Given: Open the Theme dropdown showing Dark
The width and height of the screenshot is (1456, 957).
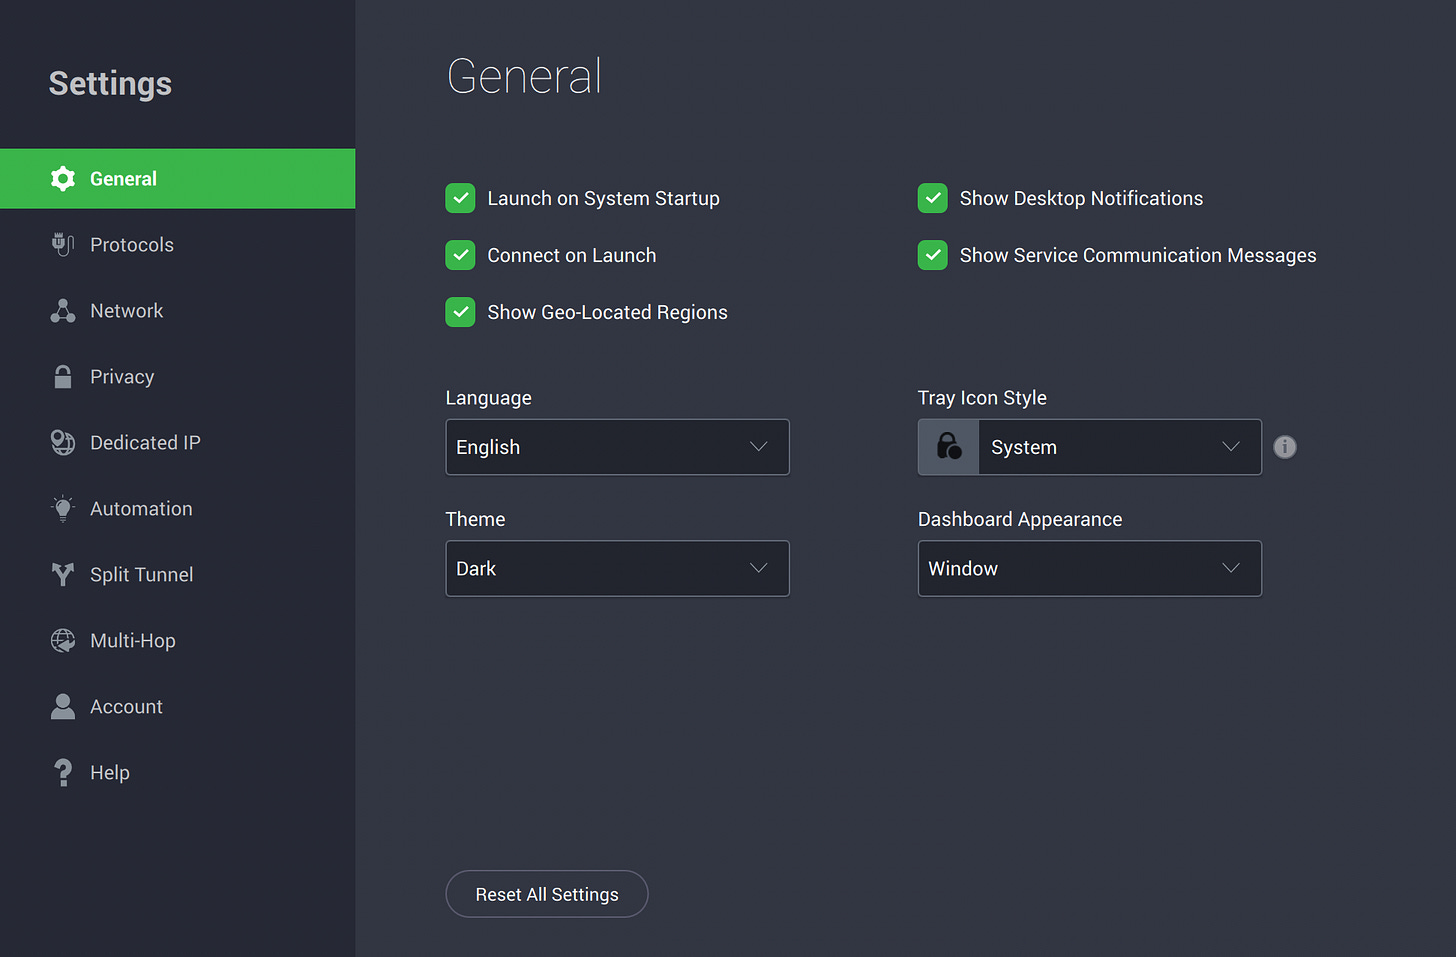Looking at the screenshot, I should point(617,568).
